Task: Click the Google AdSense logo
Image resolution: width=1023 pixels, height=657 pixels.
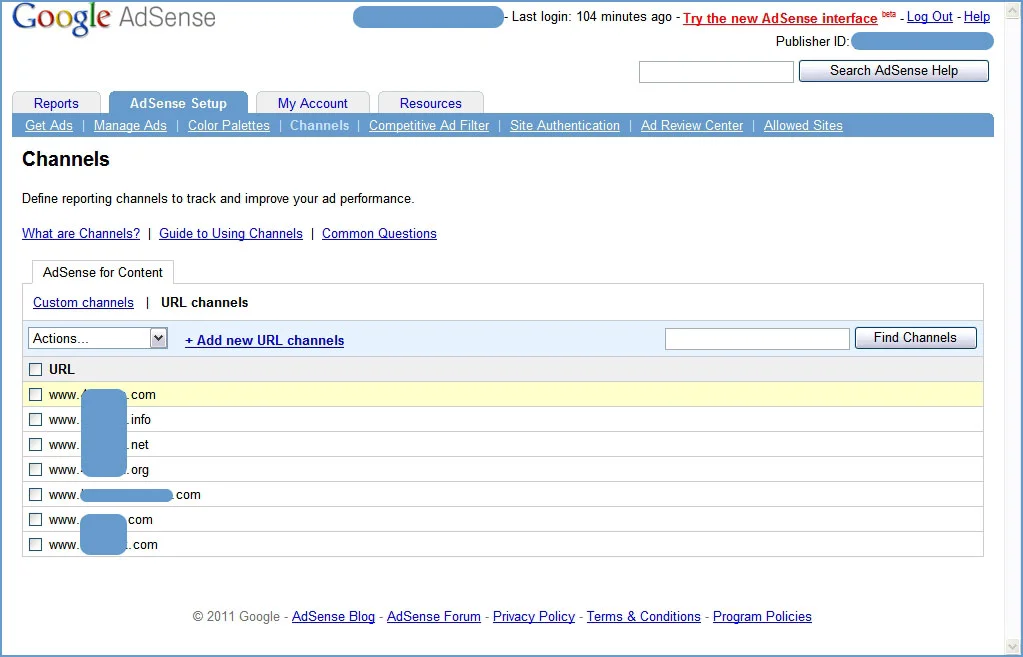Action: (114, 18)
